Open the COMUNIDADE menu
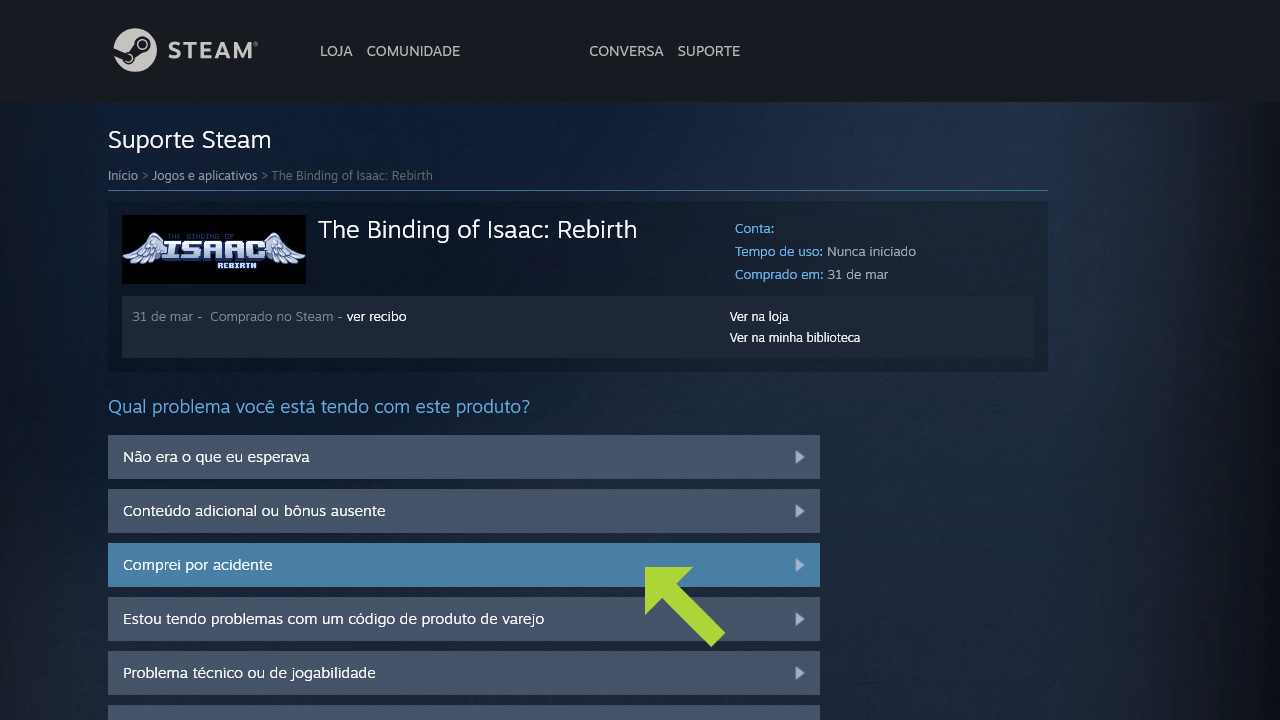 click(413, 51)
